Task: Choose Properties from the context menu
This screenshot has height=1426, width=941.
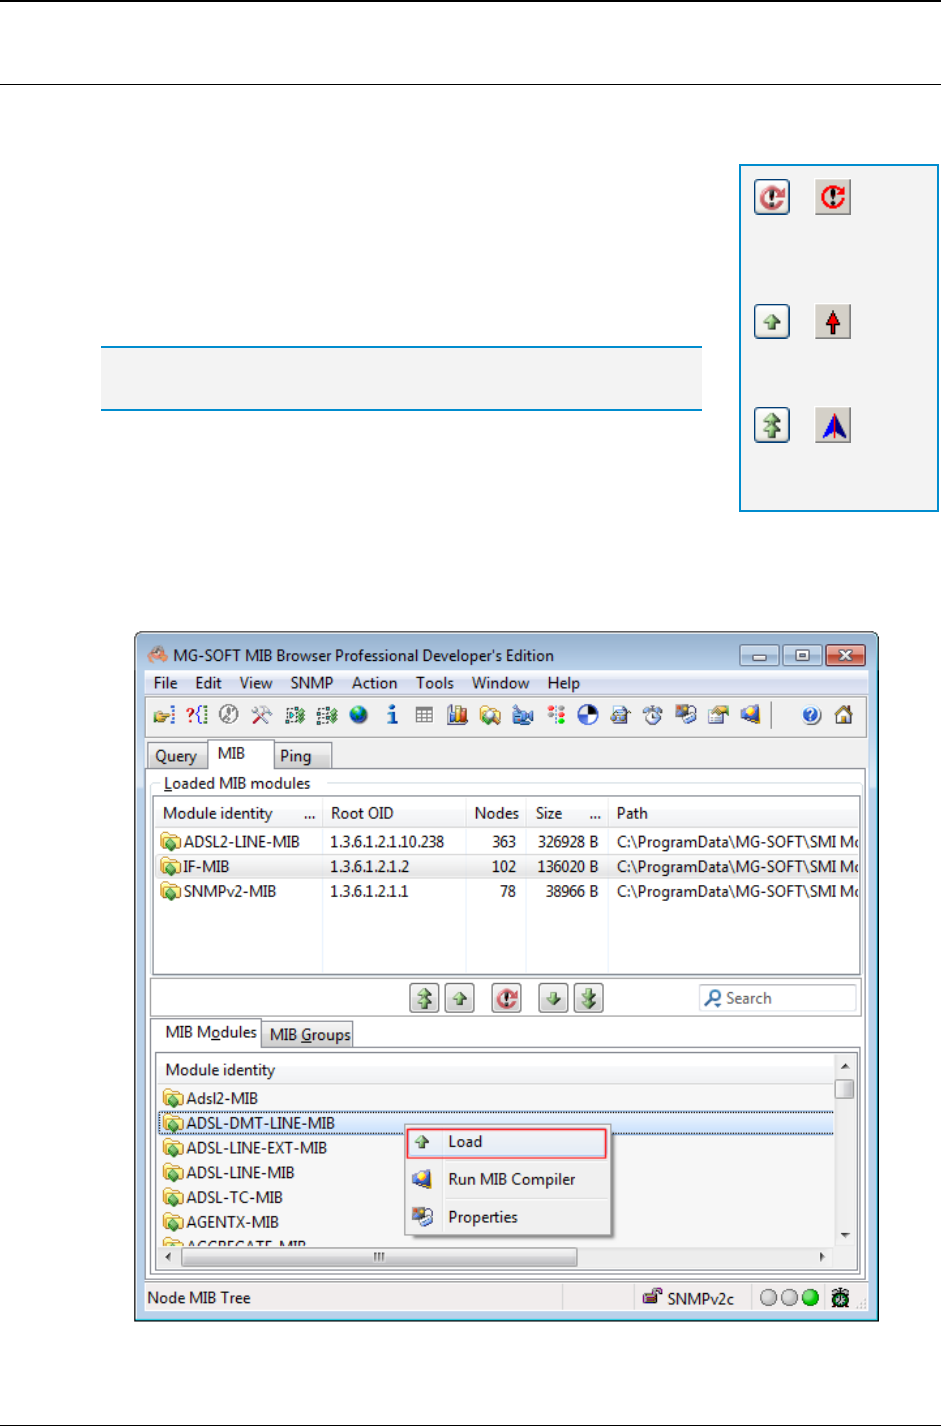Action: [506, 1217]
